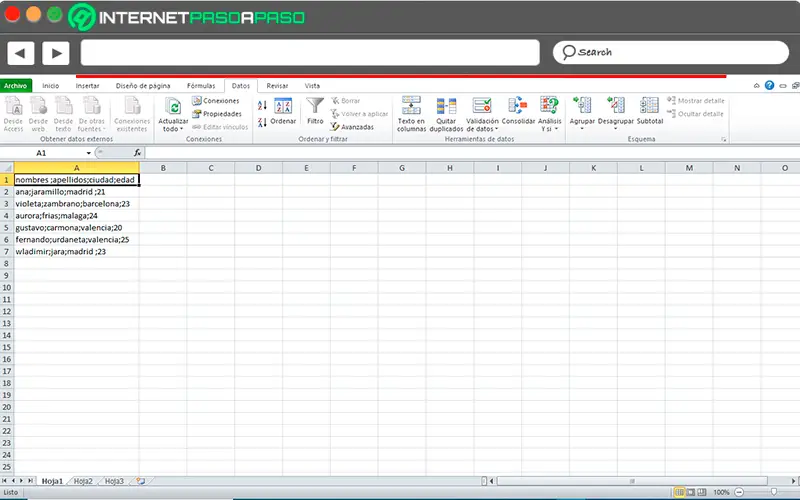Open the Archivo tab
The image size is (800, 500).
pyautogui.click(x=16, y=86)
